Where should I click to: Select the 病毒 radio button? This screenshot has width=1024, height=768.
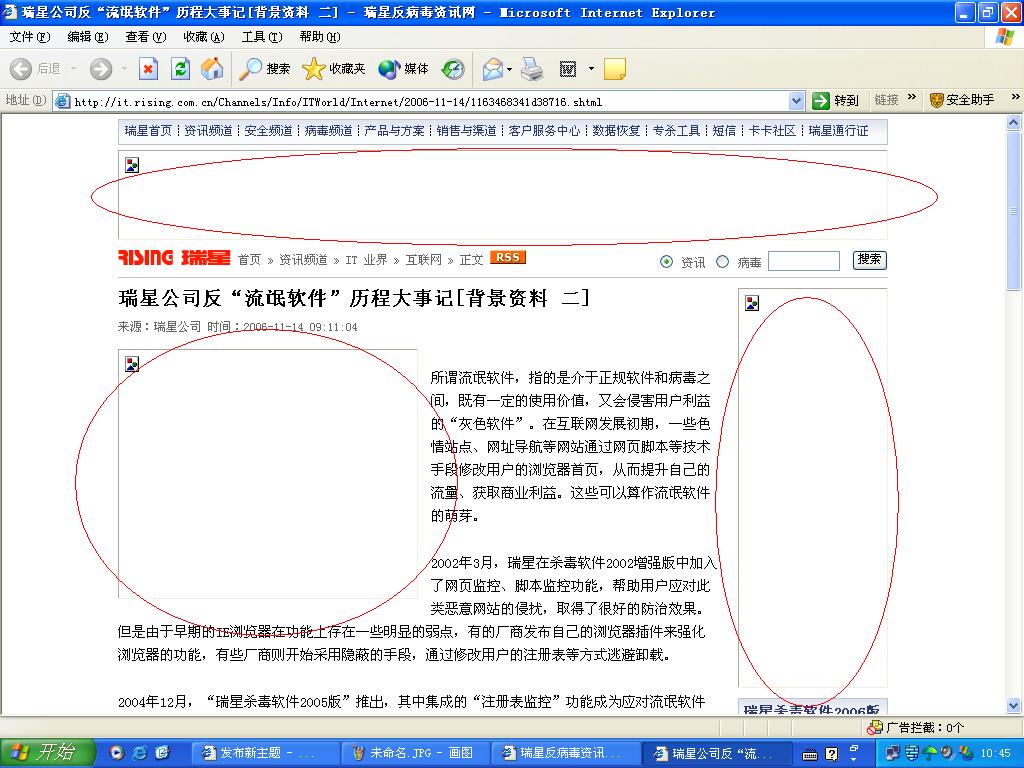(x=723, y=262)
